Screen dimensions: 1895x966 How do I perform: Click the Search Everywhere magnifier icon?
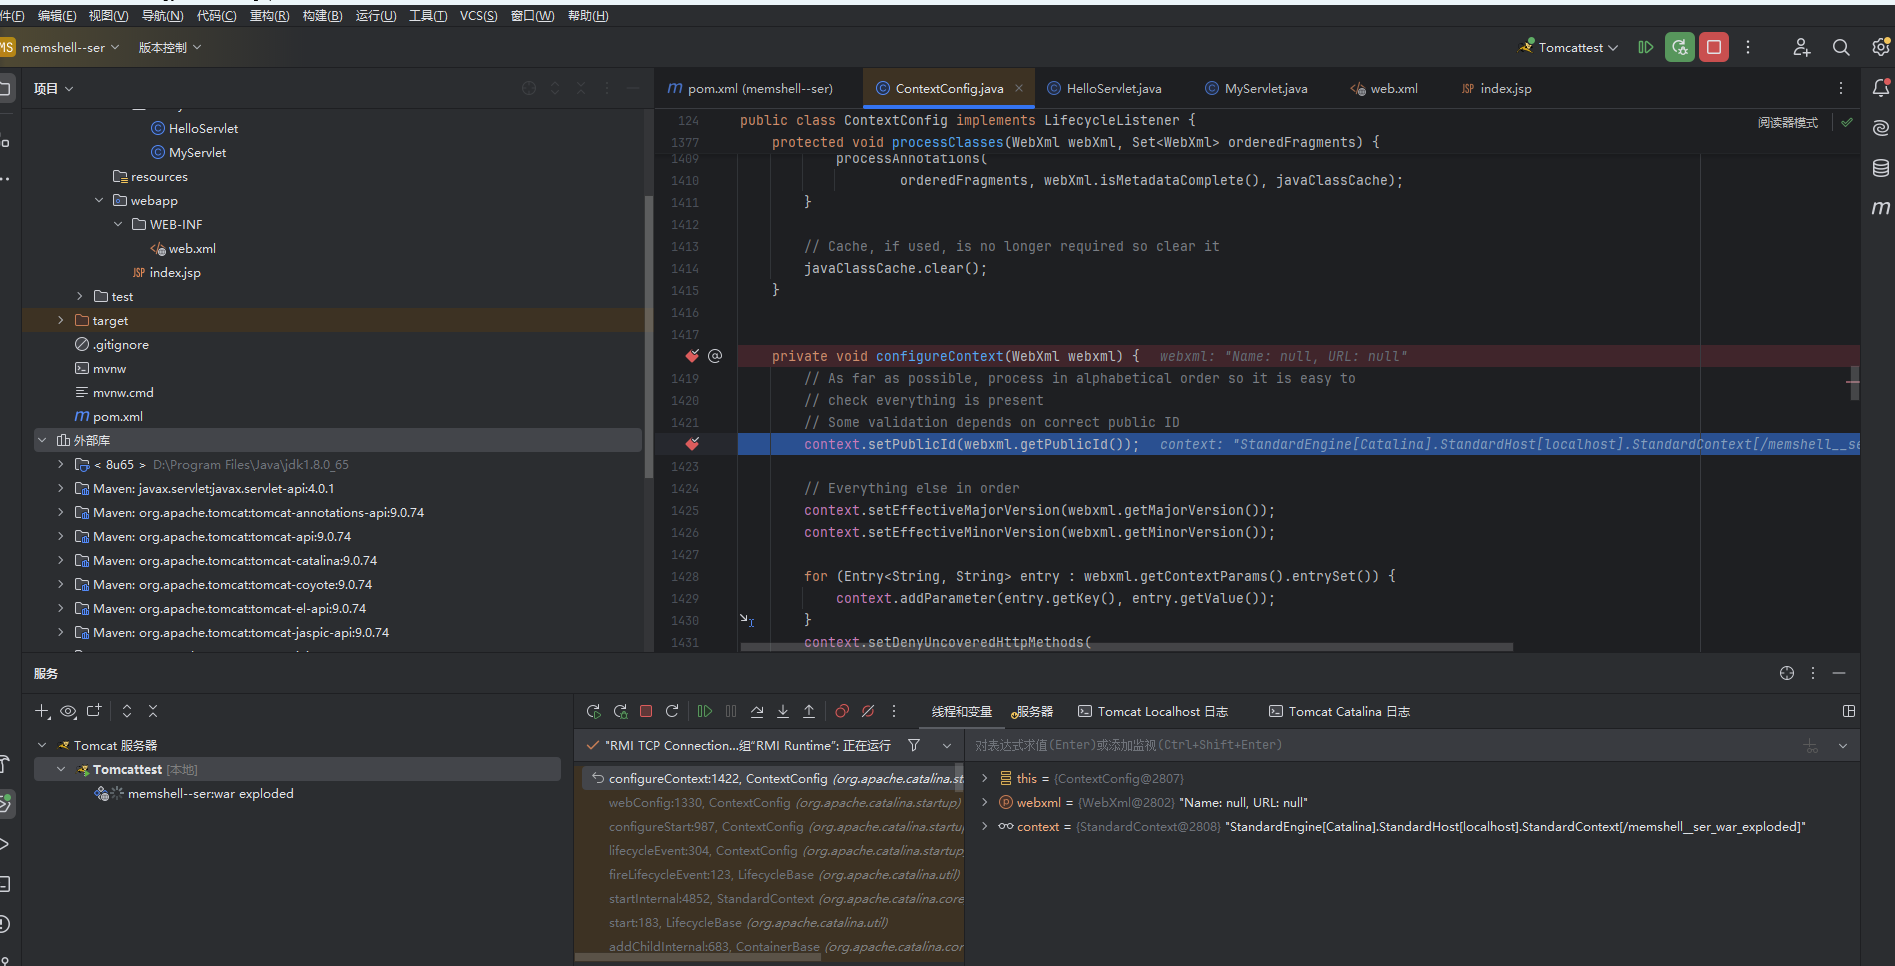(1840, 47)
